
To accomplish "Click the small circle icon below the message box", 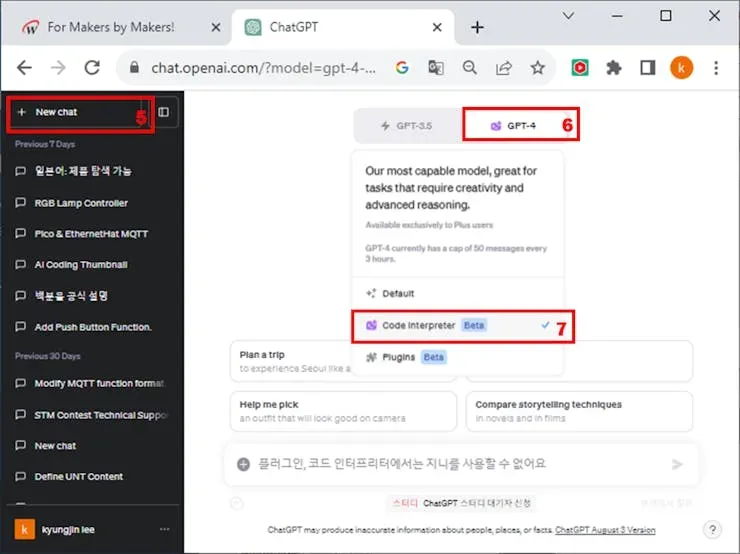I will 237,504.
